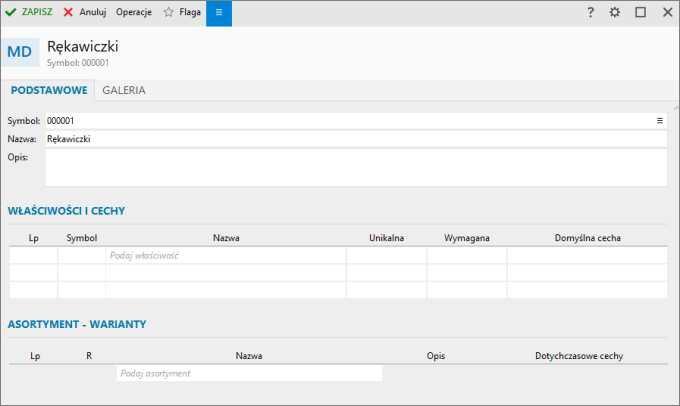Viewport: 680px width, 406px height.
Task: Click Anuluj to cancel changes
Action: 84,12
